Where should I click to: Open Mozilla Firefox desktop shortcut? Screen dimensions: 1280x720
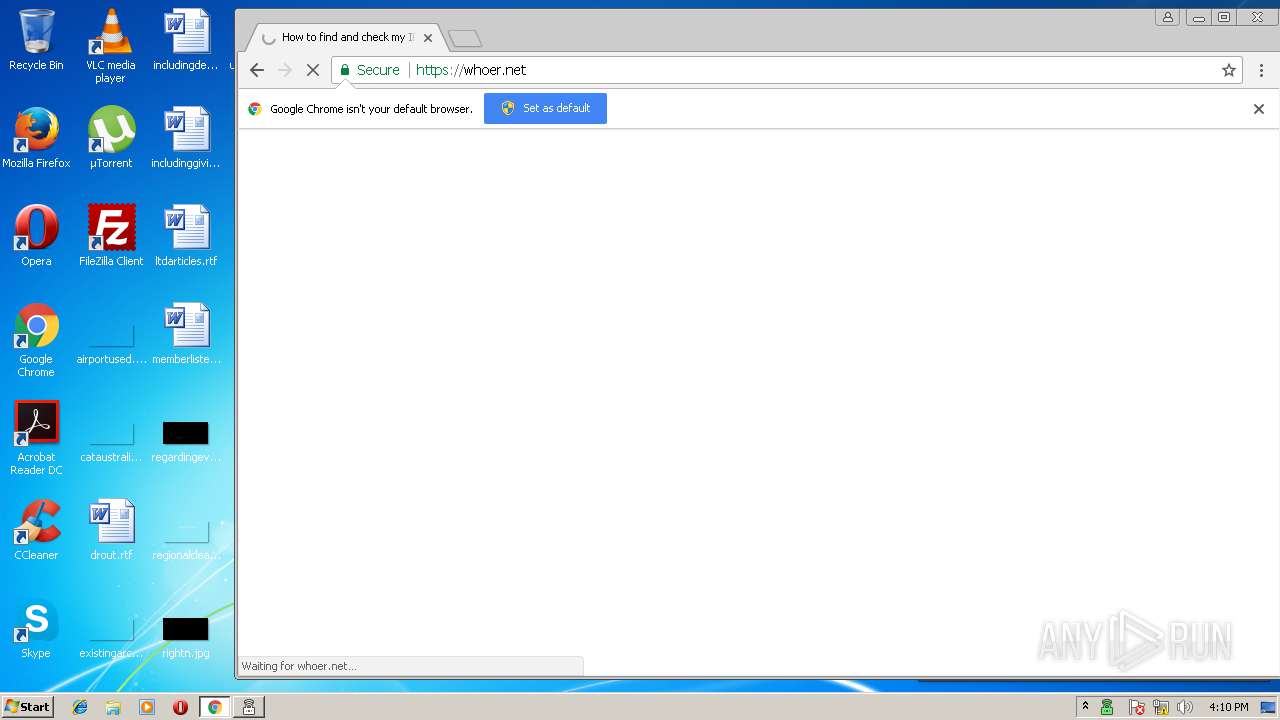(x=36, y=138)
